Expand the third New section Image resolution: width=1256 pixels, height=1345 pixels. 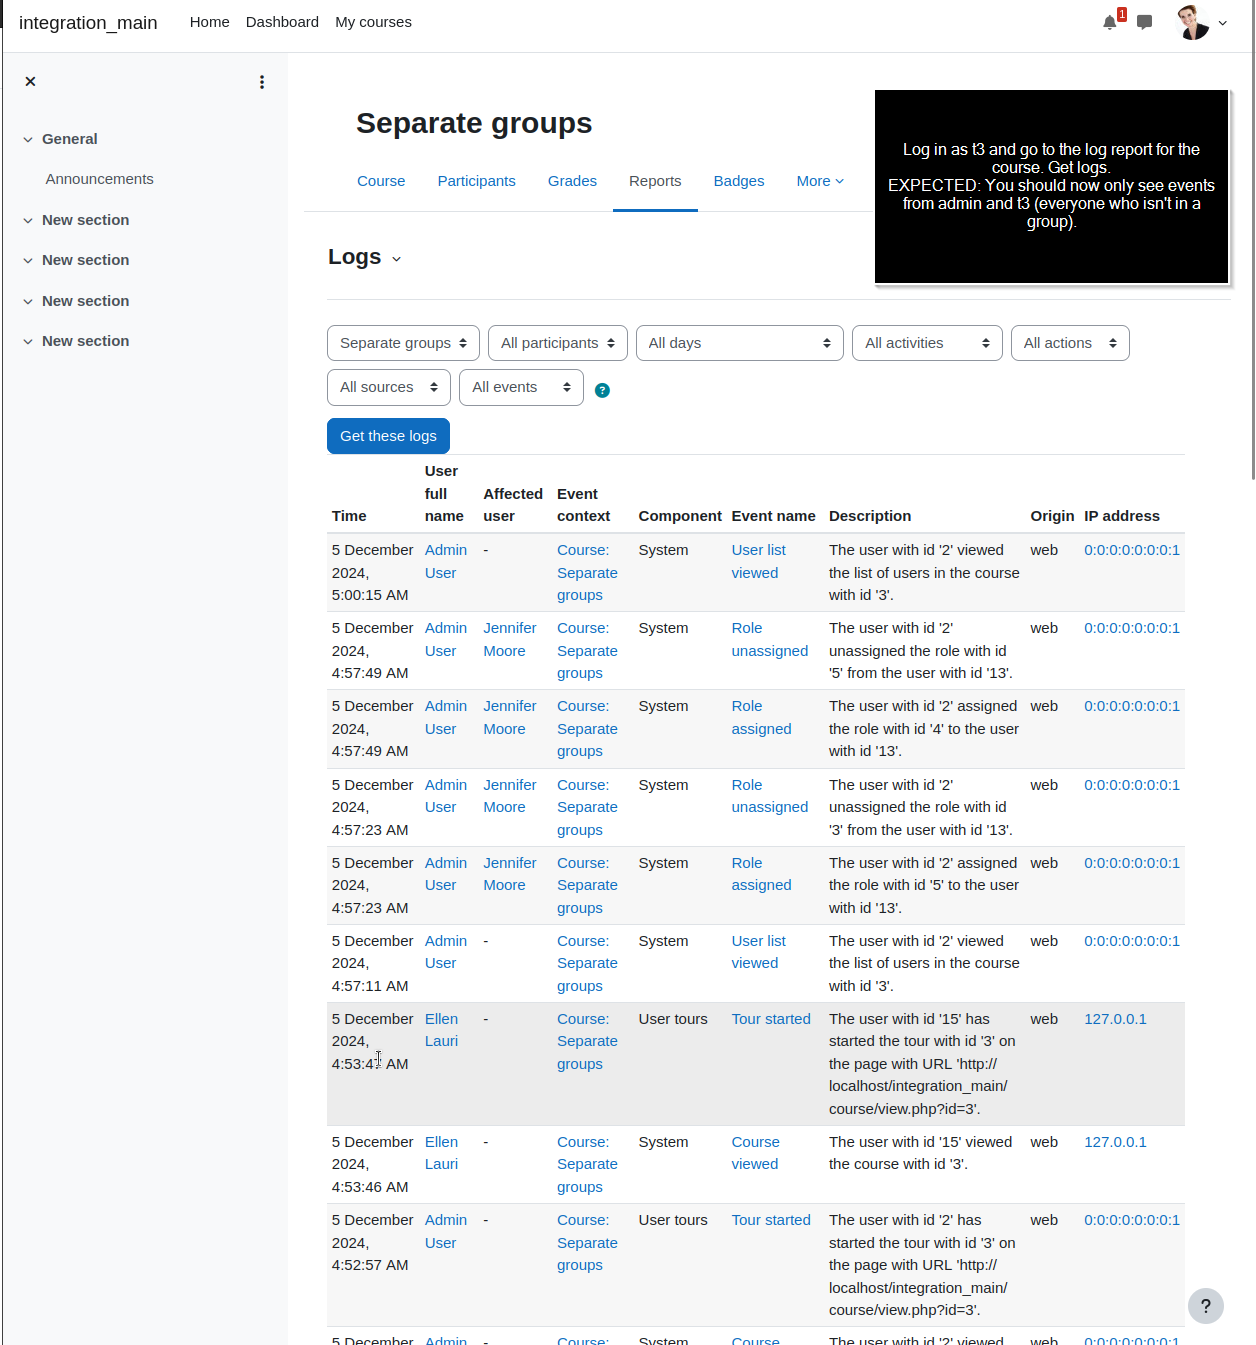[28, 301]
